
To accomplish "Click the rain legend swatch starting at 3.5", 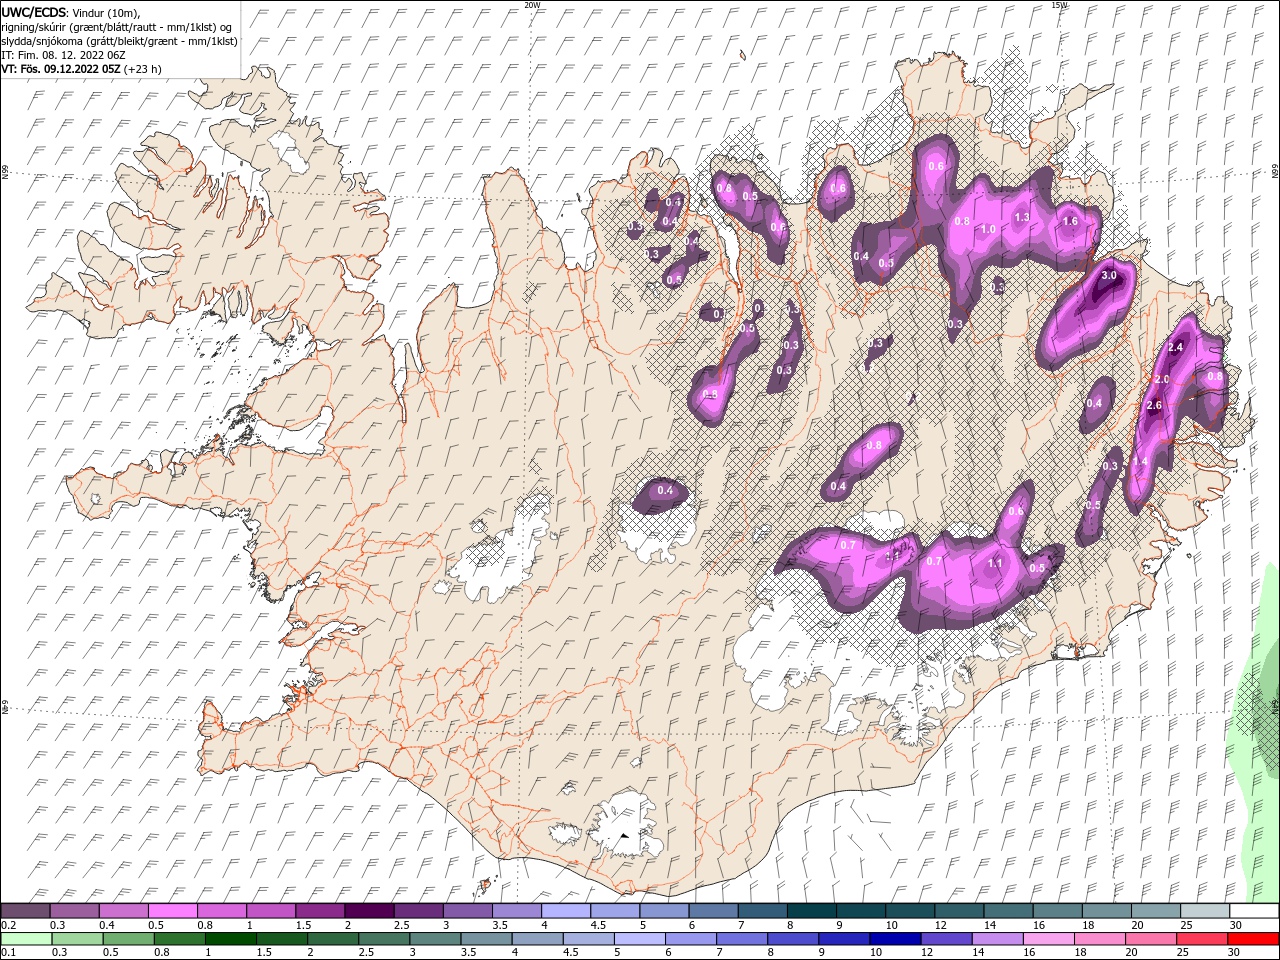I will click(486, 939).
